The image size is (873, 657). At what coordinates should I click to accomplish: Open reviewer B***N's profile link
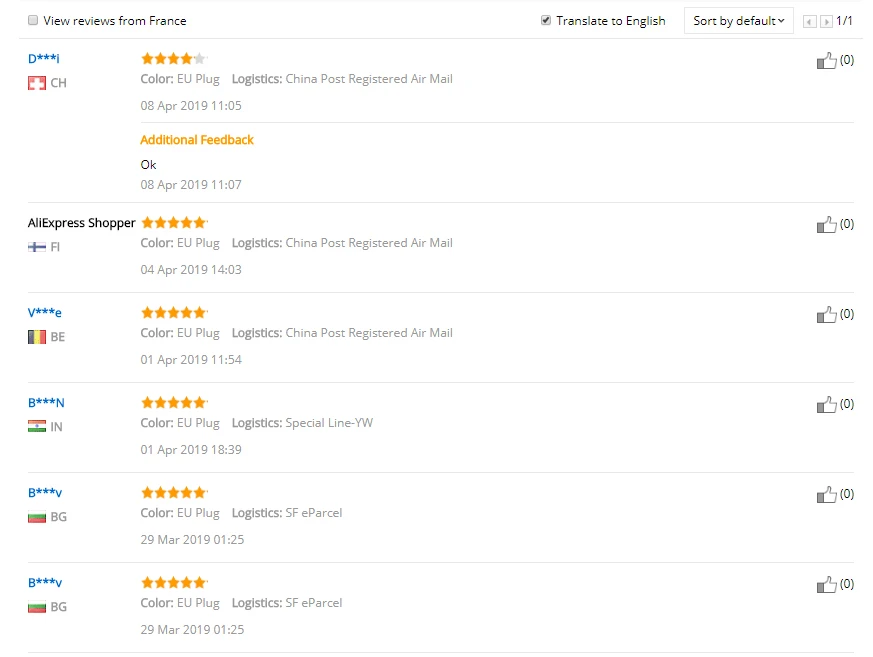coord(46,403)
